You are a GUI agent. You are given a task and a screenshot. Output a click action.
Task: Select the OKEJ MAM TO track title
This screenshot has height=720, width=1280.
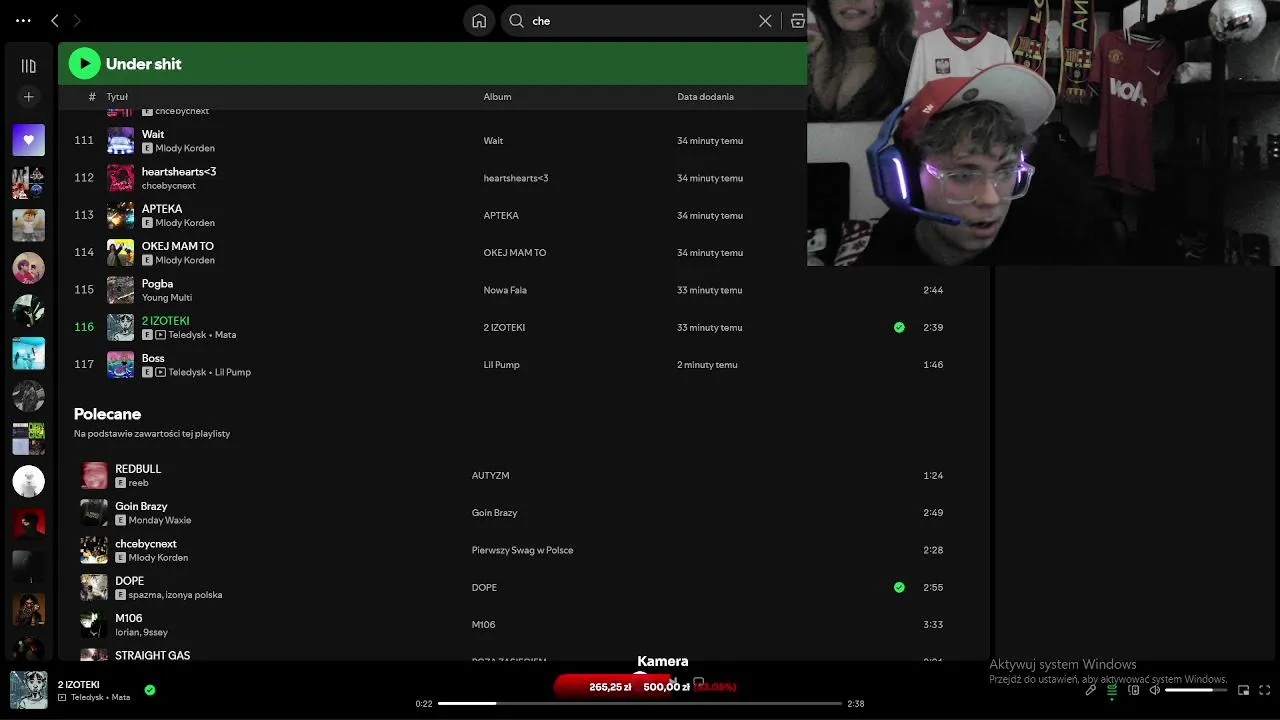(178, 246)
